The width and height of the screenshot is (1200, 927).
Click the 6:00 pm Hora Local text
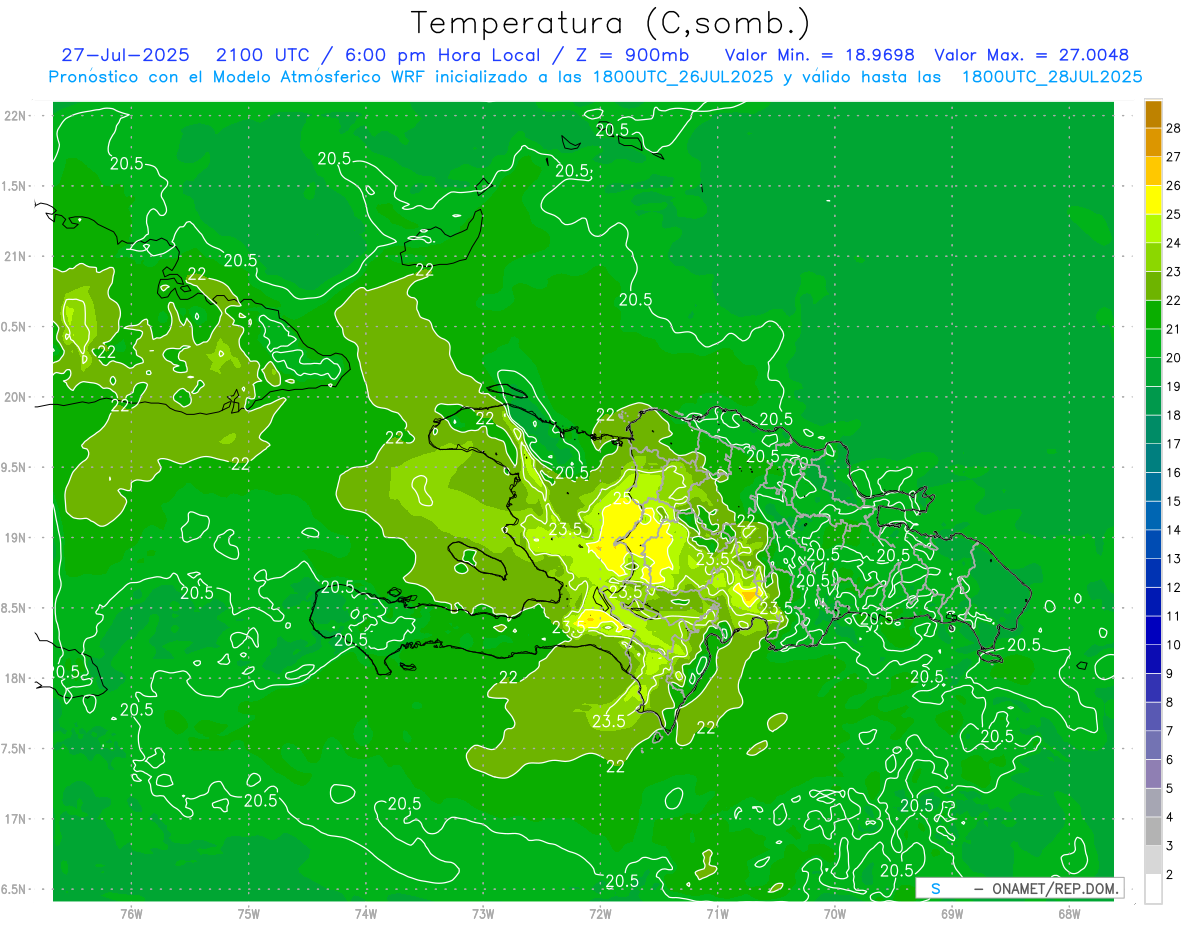pos(441,55)
